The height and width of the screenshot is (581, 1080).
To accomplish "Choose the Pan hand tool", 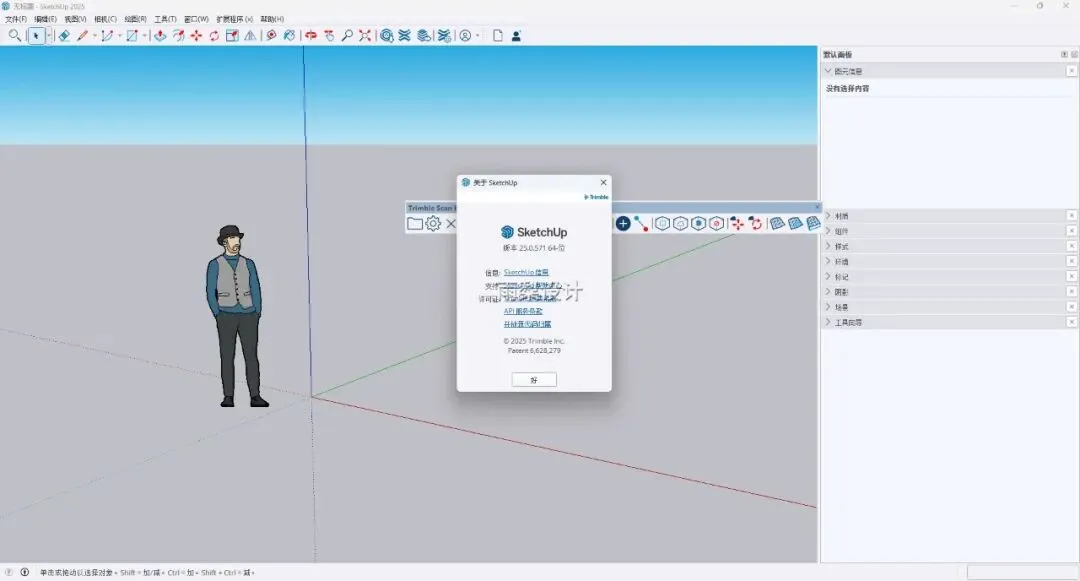I will (329, 36).
